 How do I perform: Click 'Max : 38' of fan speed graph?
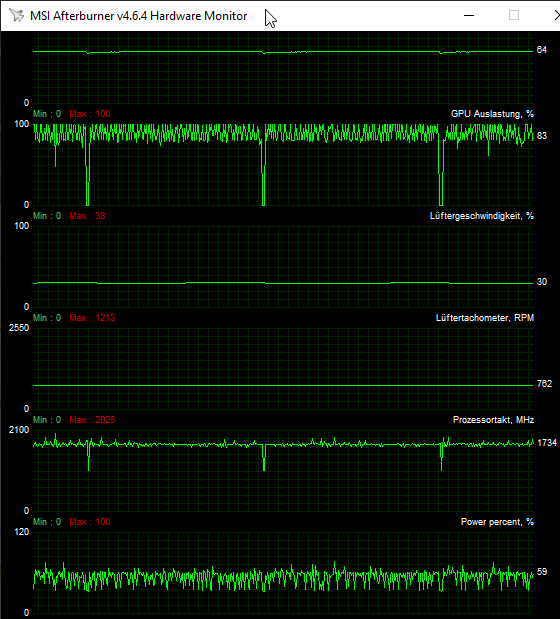(87, 216)
